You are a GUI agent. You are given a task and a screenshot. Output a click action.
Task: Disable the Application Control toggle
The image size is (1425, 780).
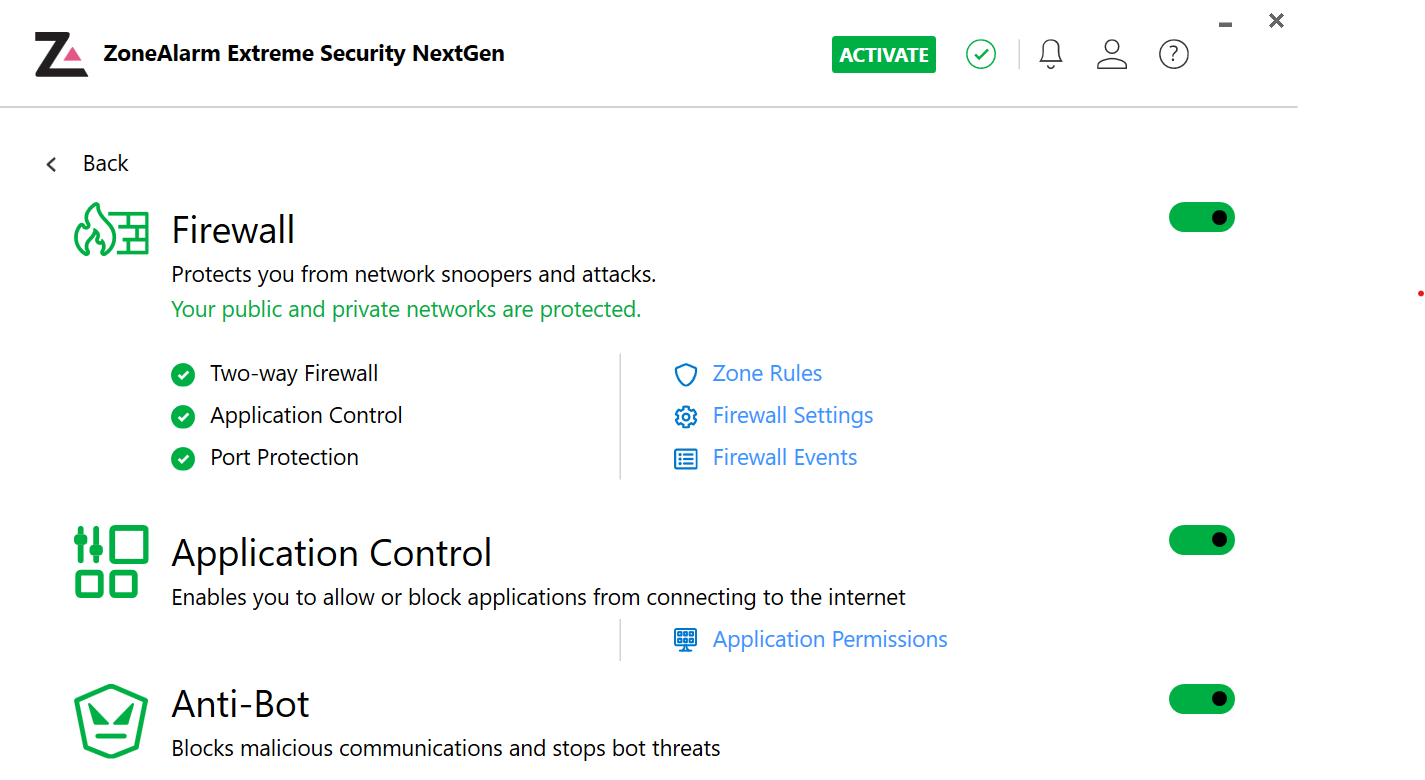pyautogui.click(x=1202, y=540)
